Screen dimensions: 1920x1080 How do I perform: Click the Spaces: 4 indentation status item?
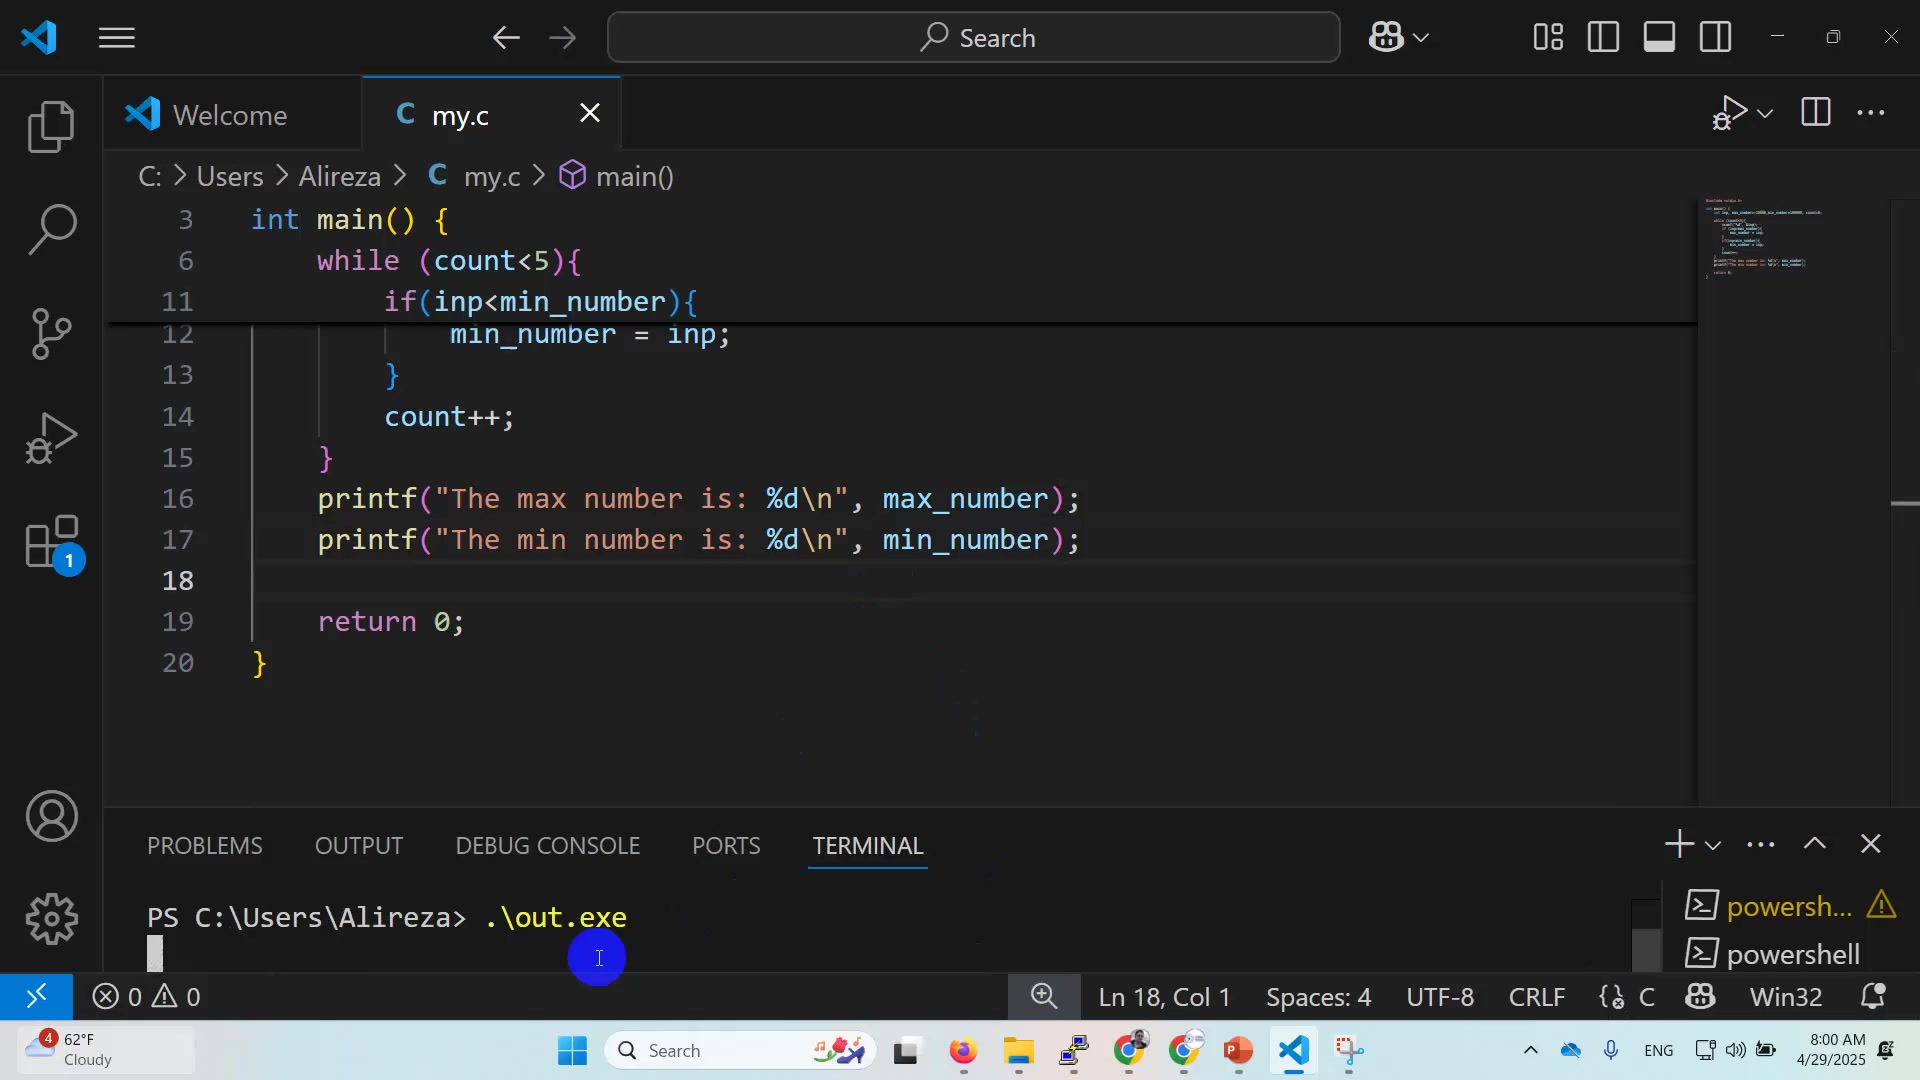pyautogui.click(x=1318, y=997)
